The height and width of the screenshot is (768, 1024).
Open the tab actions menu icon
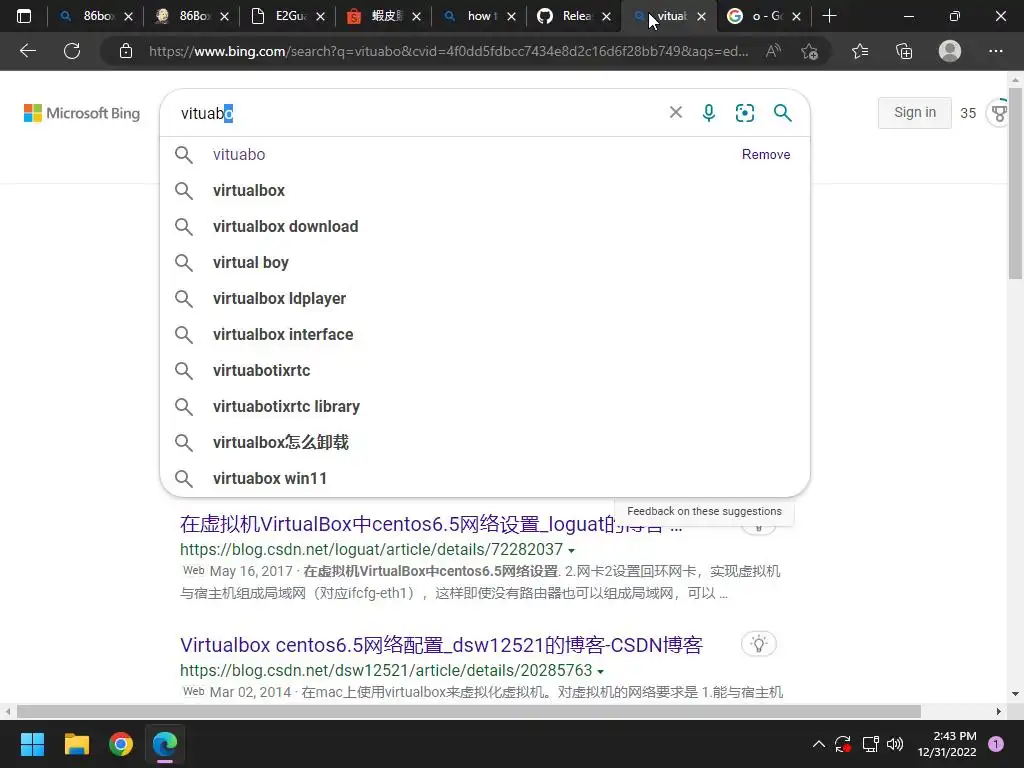click(x=24, y=16)
